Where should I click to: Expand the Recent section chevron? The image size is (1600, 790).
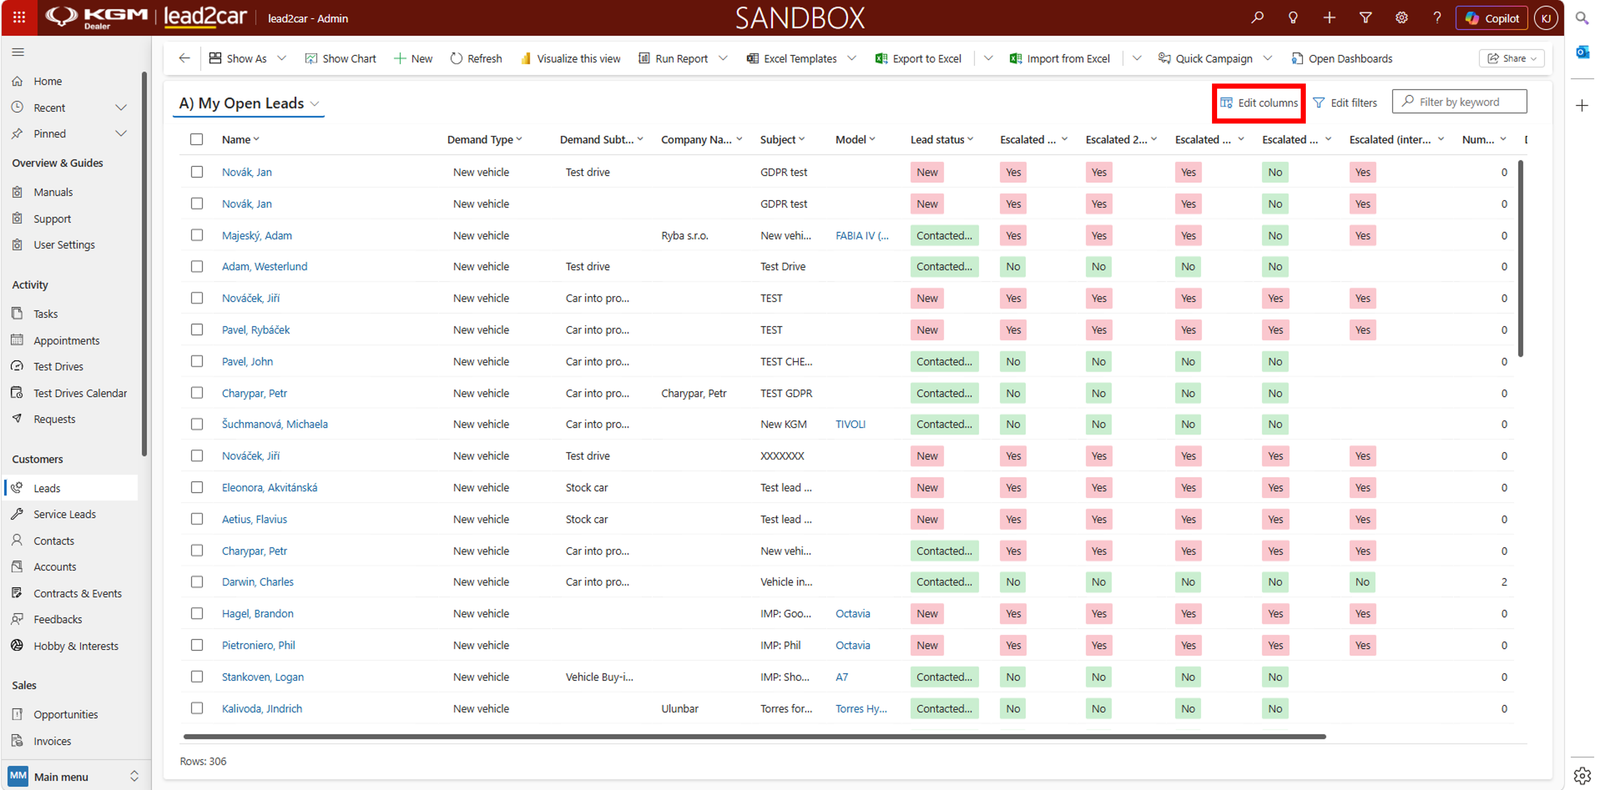121,108
